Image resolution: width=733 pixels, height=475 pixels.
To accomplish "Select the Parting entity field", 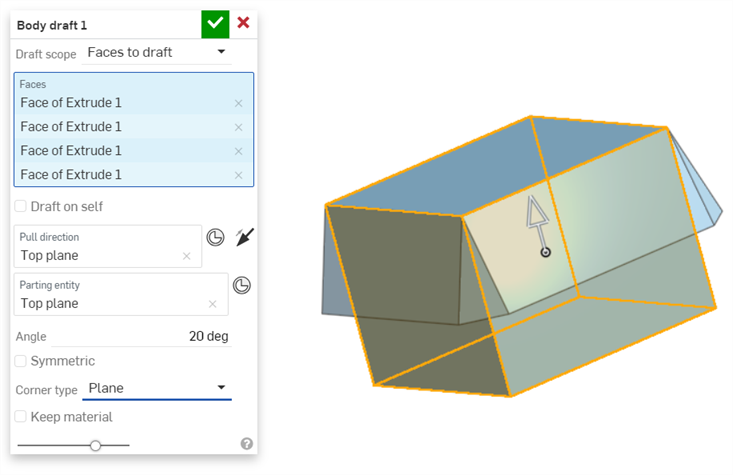I will (x=121, y=295).
